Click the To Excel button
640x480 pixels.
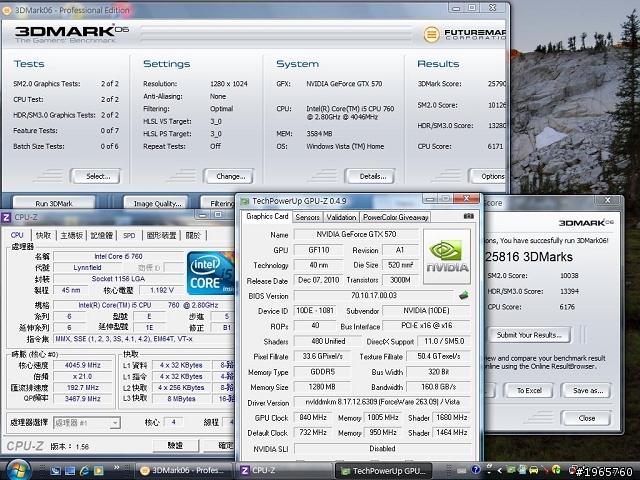pyautogui.click(x=529, y=390)
